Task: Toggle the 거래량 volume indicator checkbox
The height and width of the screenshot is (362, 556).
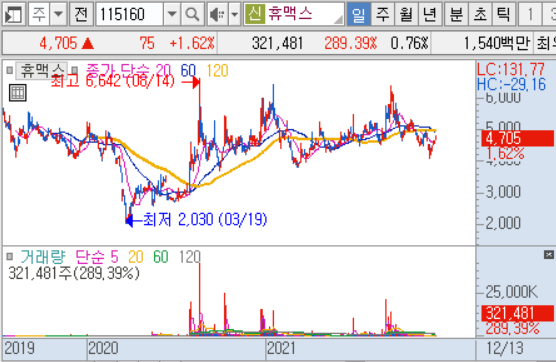Action: pos(10,256)
